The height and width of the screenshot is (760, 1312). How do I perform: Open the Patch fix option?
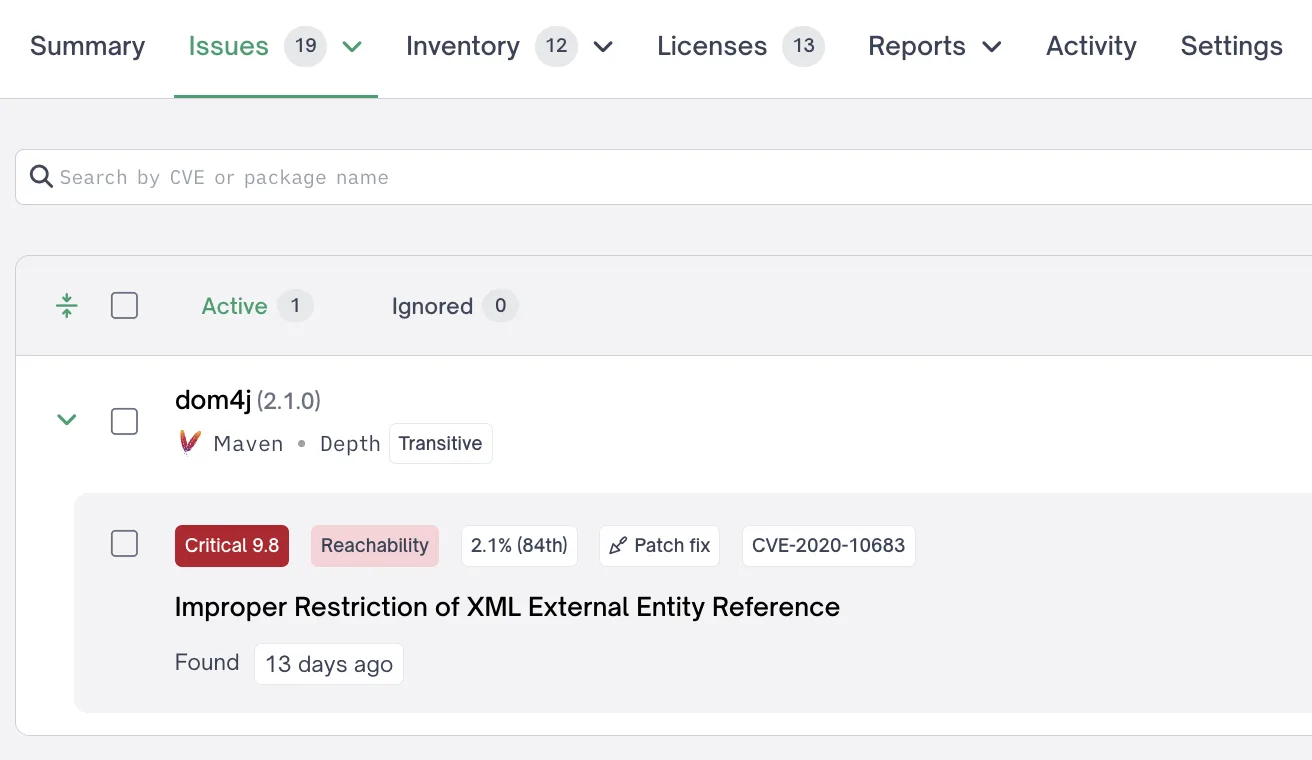659,545
